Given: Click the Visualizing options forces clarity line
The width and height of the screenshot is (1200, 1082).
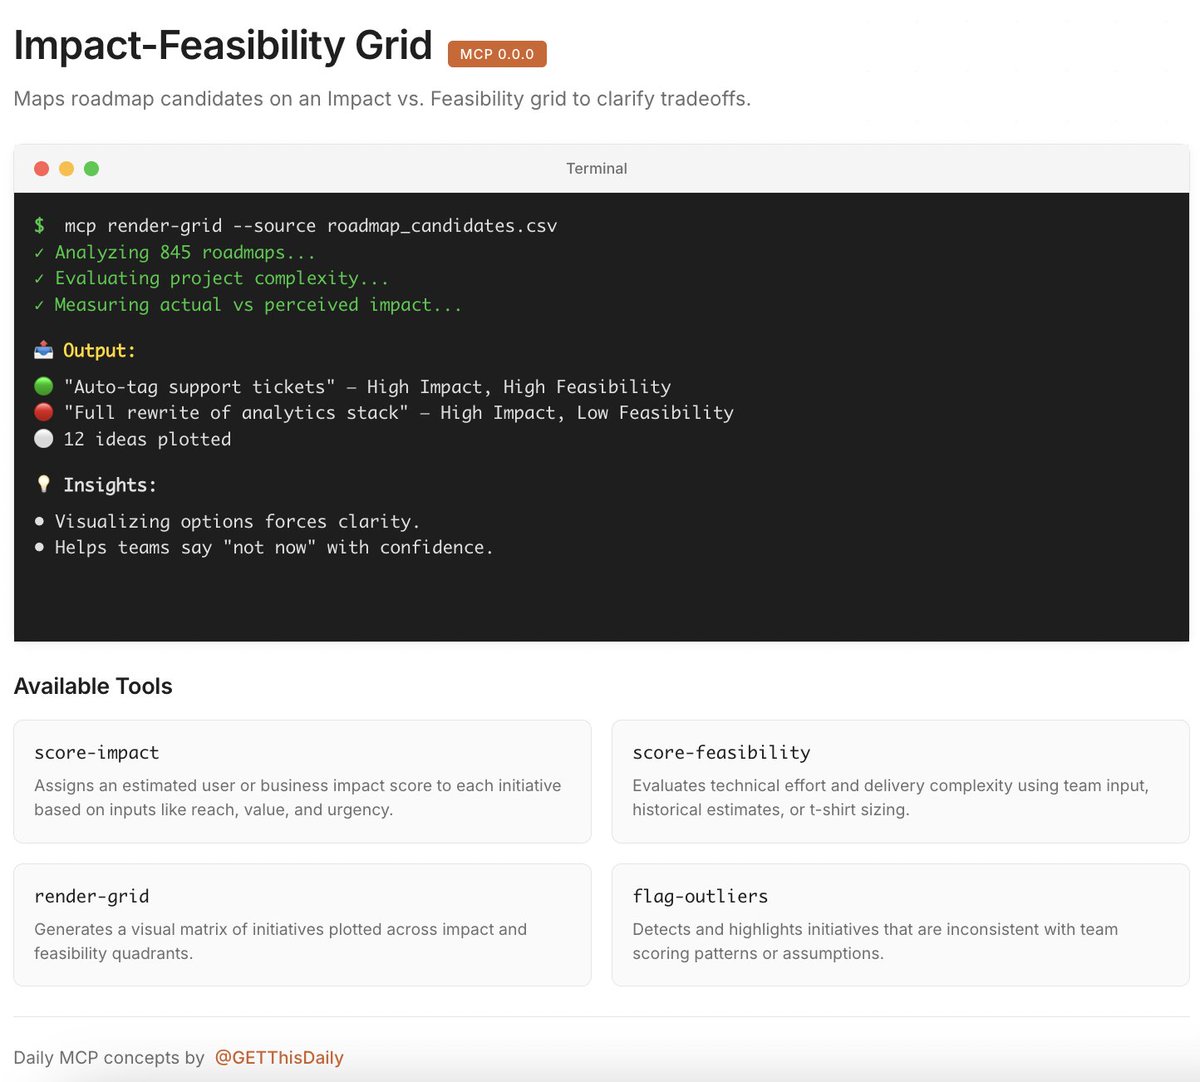Looking at the screenshot, I should tap(227, 521).
